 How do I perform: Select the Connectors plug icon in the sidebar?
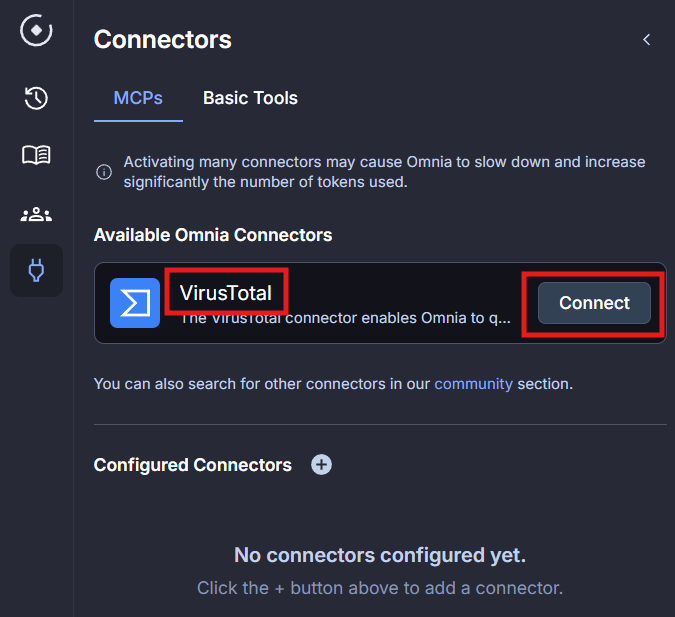pyautogui.click(x=36, y=271)
